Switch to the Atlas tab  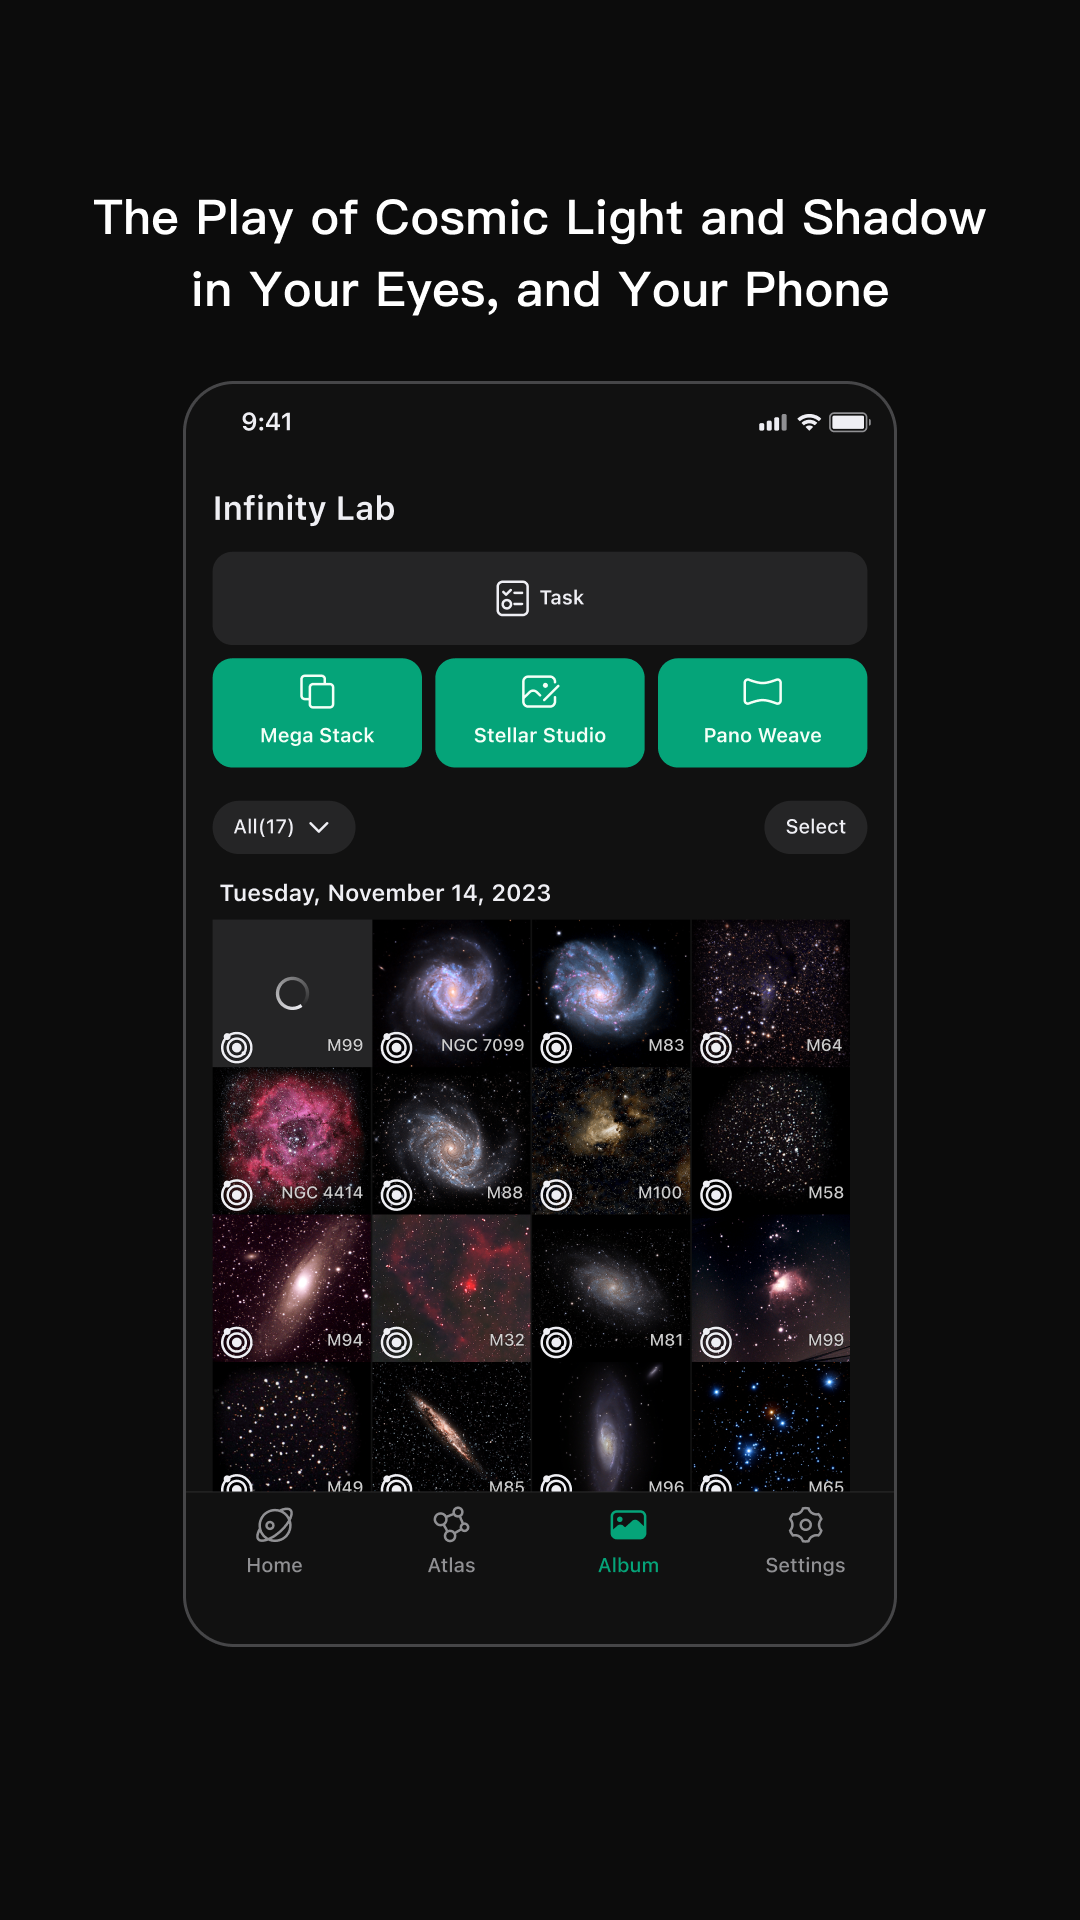(x=451, y=1542)
